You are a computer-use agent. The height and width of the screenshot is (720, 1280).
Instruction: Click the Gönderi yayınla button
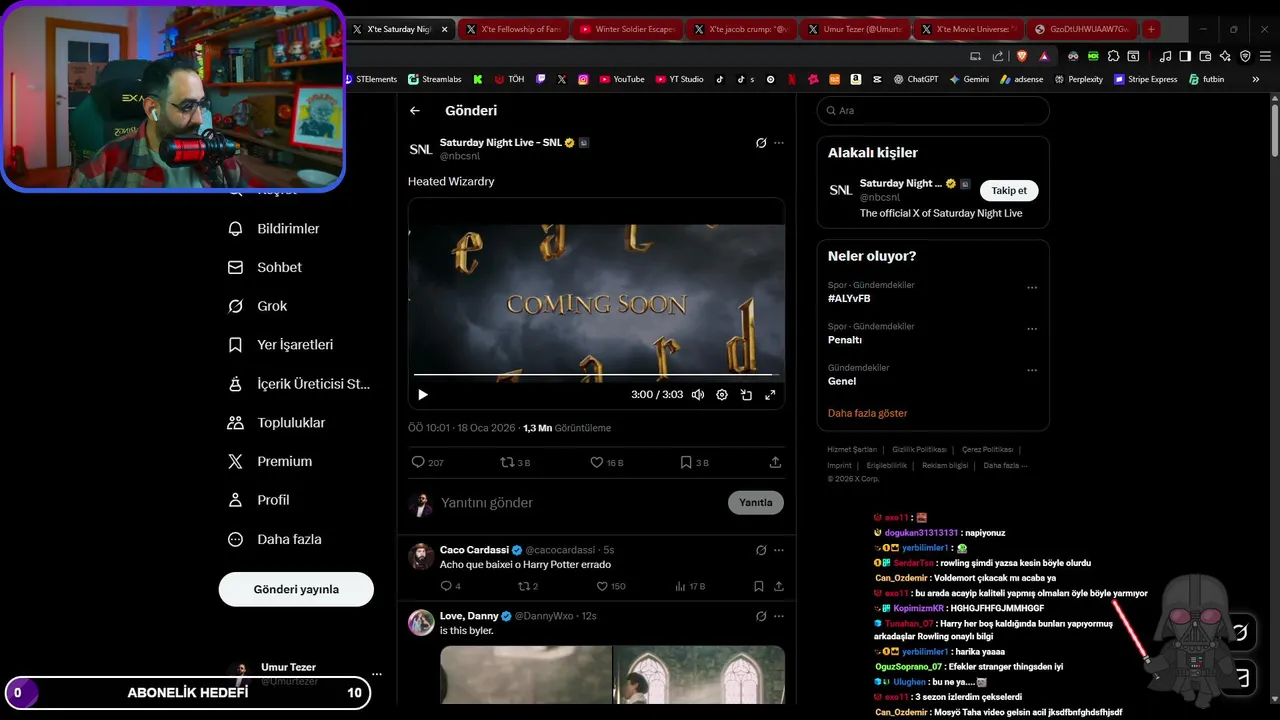tap(296, 589)
